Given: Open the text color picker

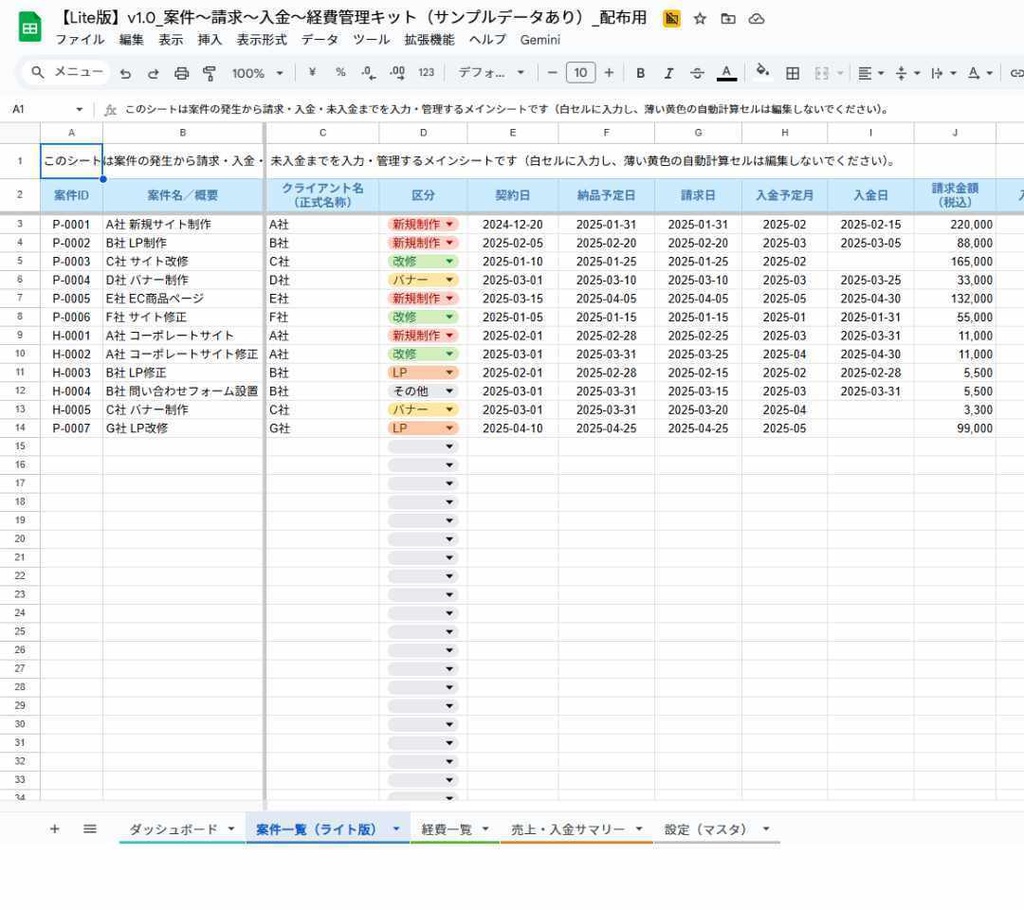Looking at the screenshot, I should pyautogui.click(x=727, y=72).
